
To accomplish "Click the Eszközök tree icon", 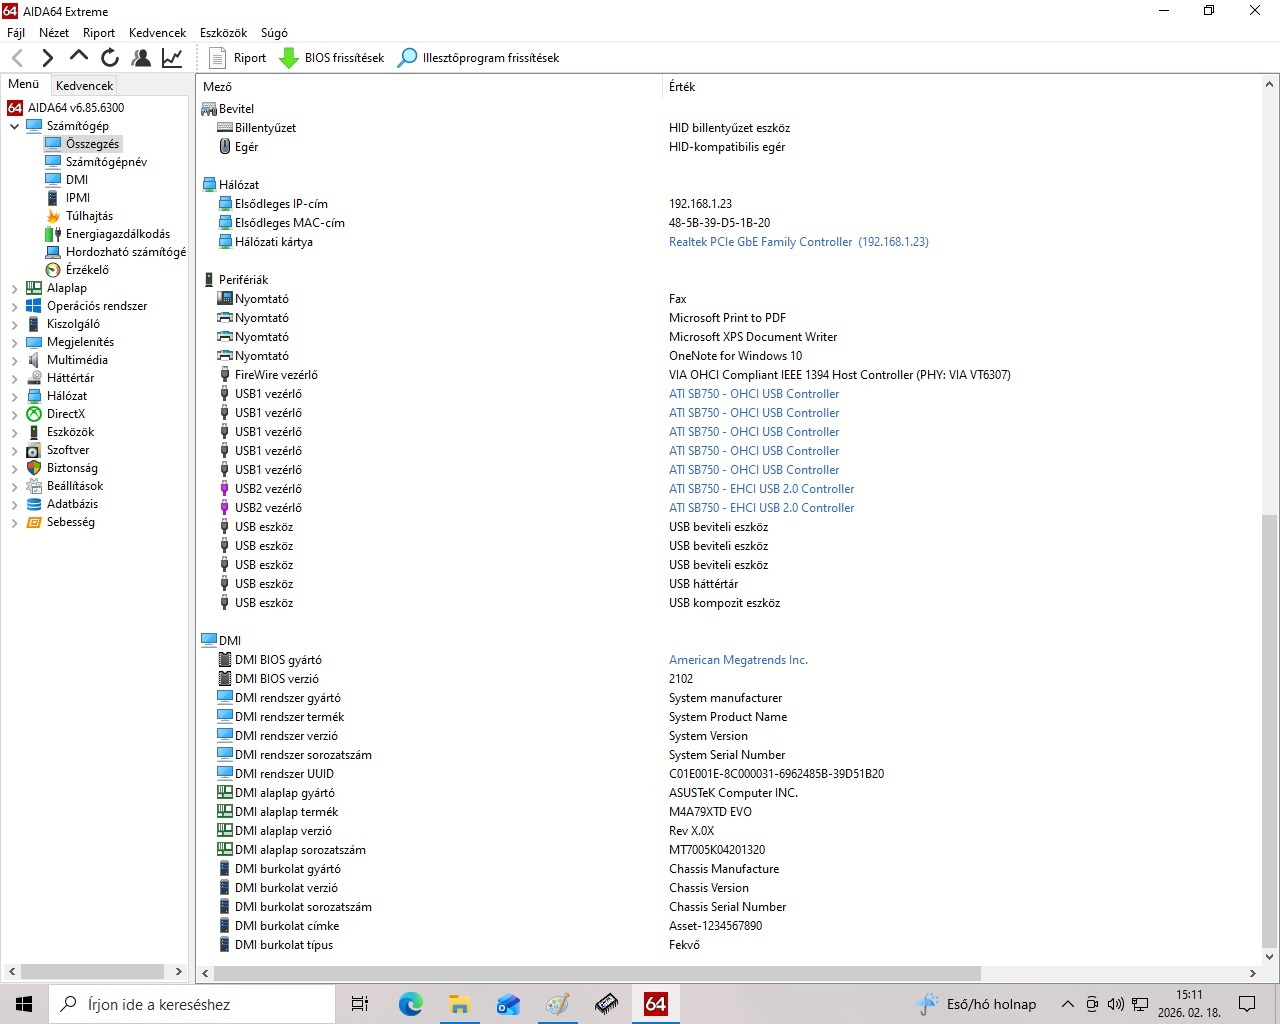I will pyautogui.click(x=34, y=432).
